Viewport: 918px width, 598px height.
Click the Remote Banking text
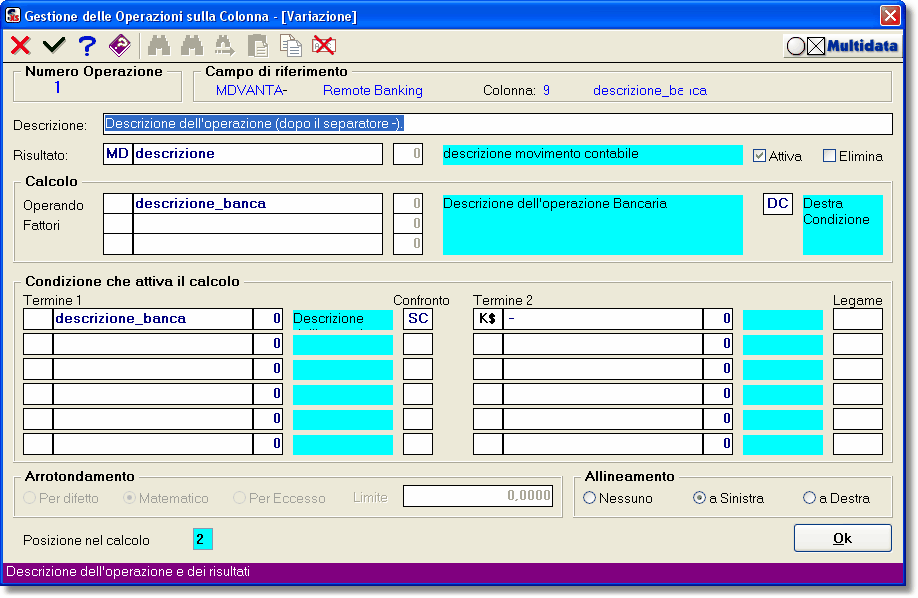(372, 91)
